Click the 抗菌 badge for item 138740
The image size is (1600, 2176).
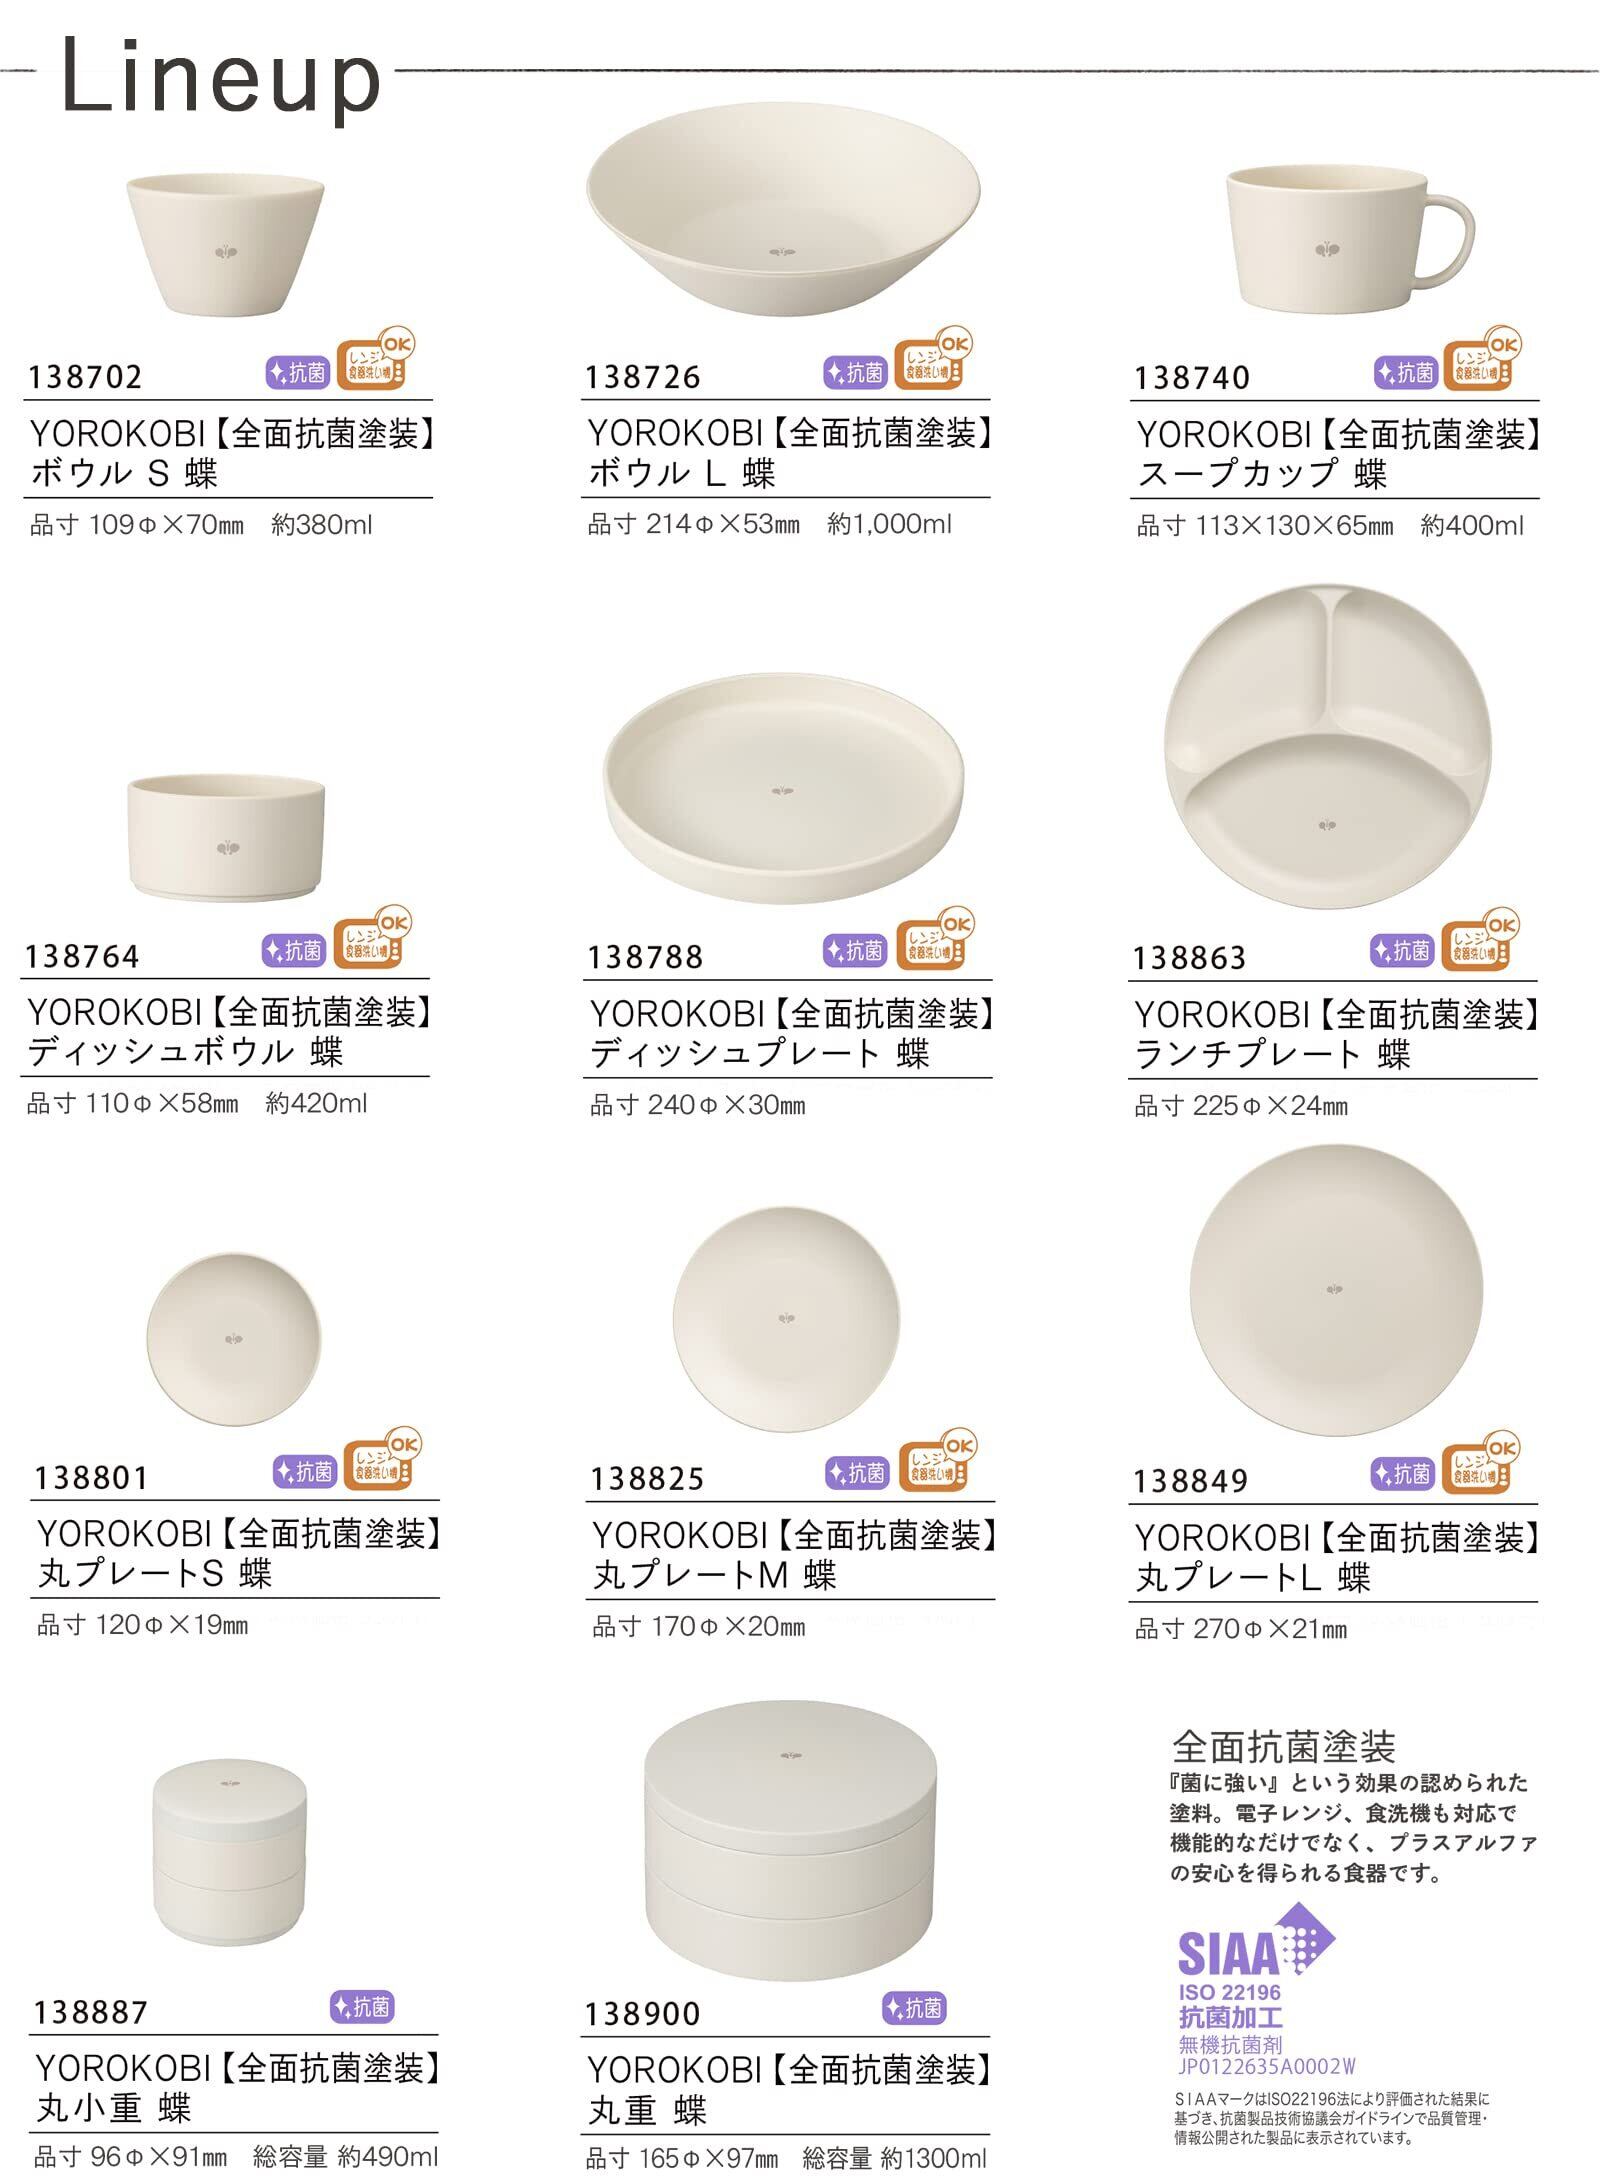[1406, 373]
